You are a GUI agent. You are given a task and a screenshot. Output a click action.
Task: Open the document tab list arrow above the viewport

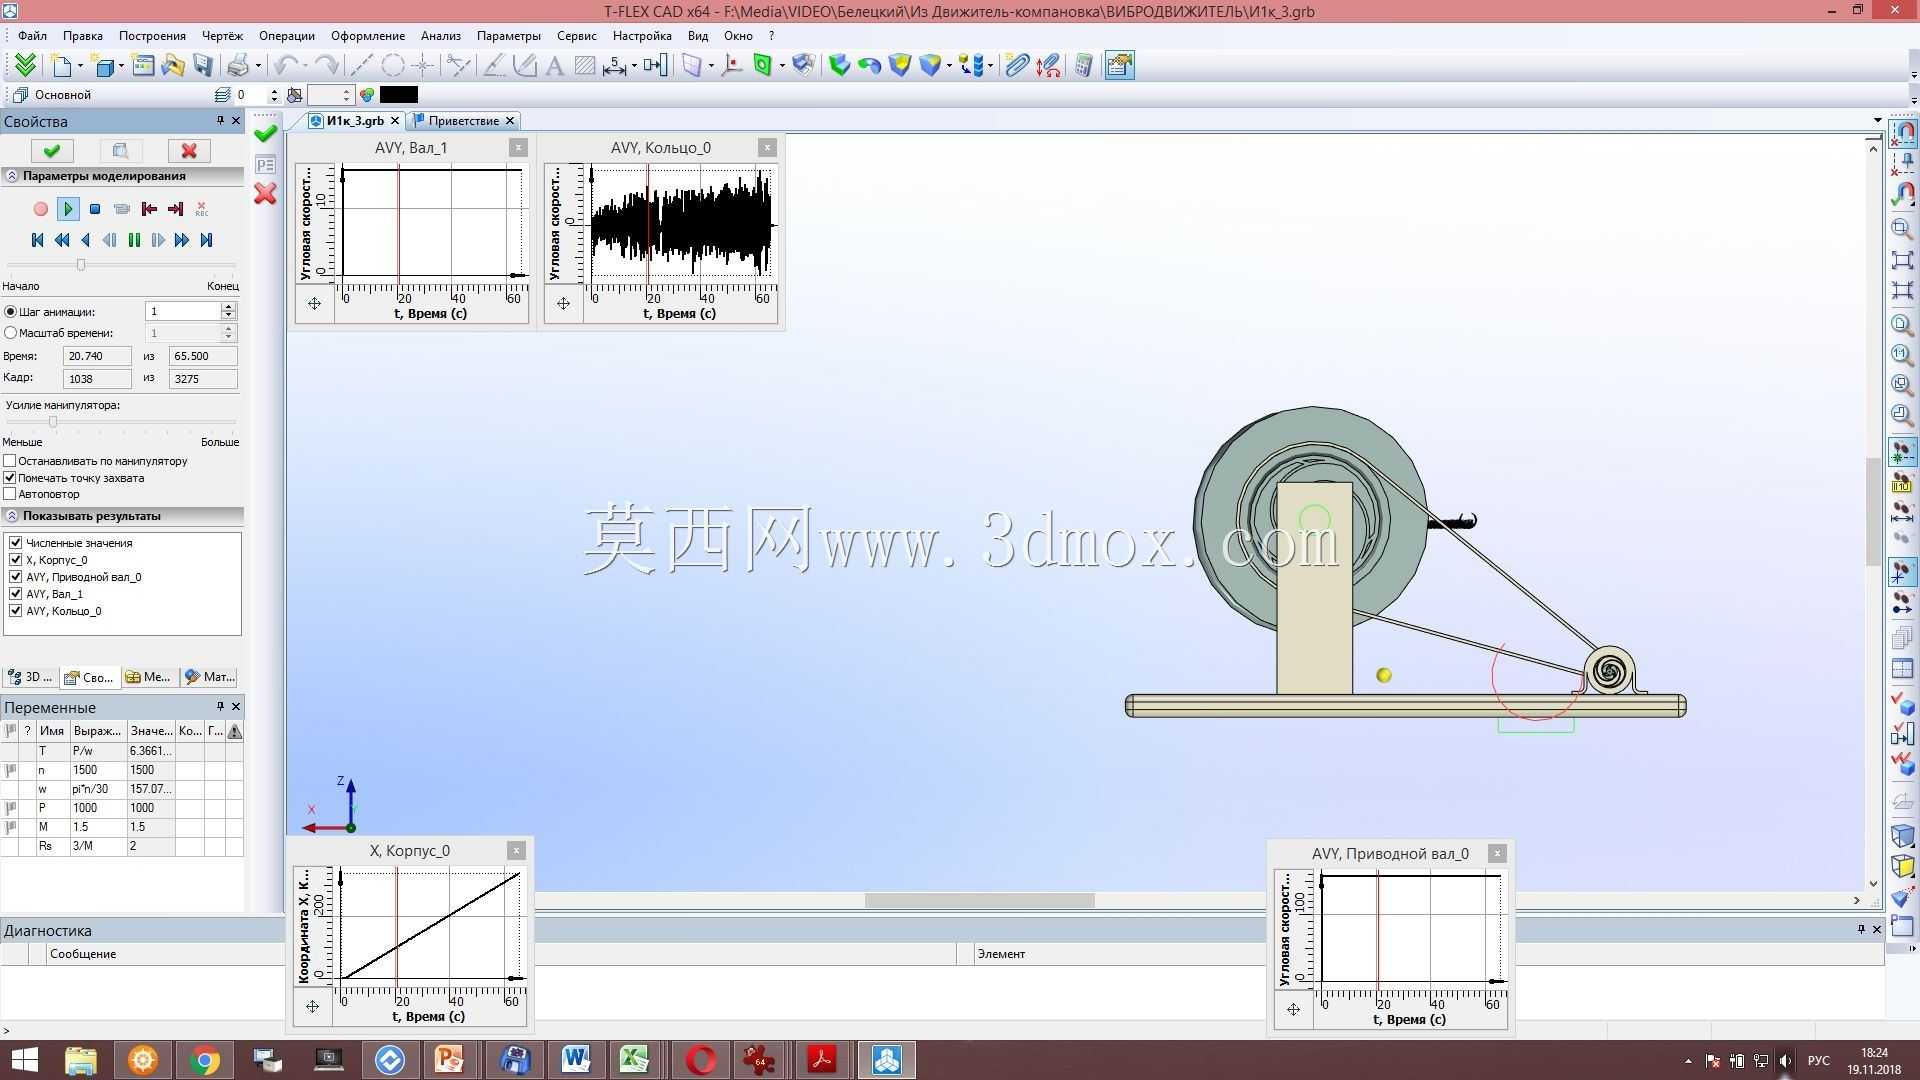1877,121
